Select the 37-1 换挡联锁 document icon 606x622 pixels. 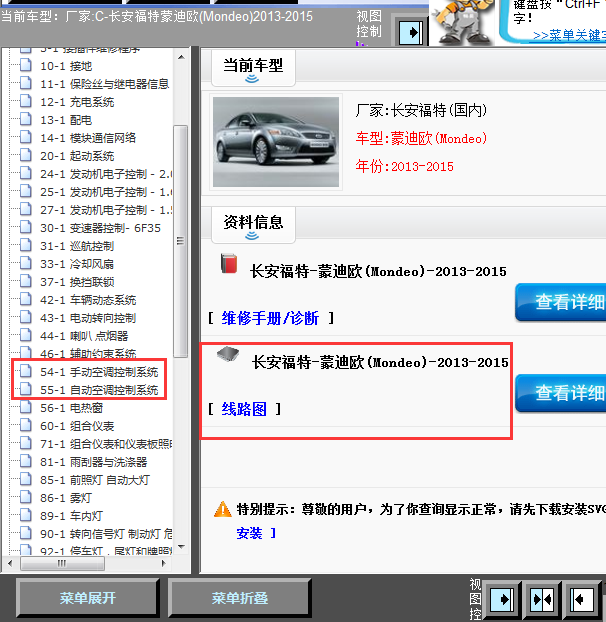pos(26,281)
